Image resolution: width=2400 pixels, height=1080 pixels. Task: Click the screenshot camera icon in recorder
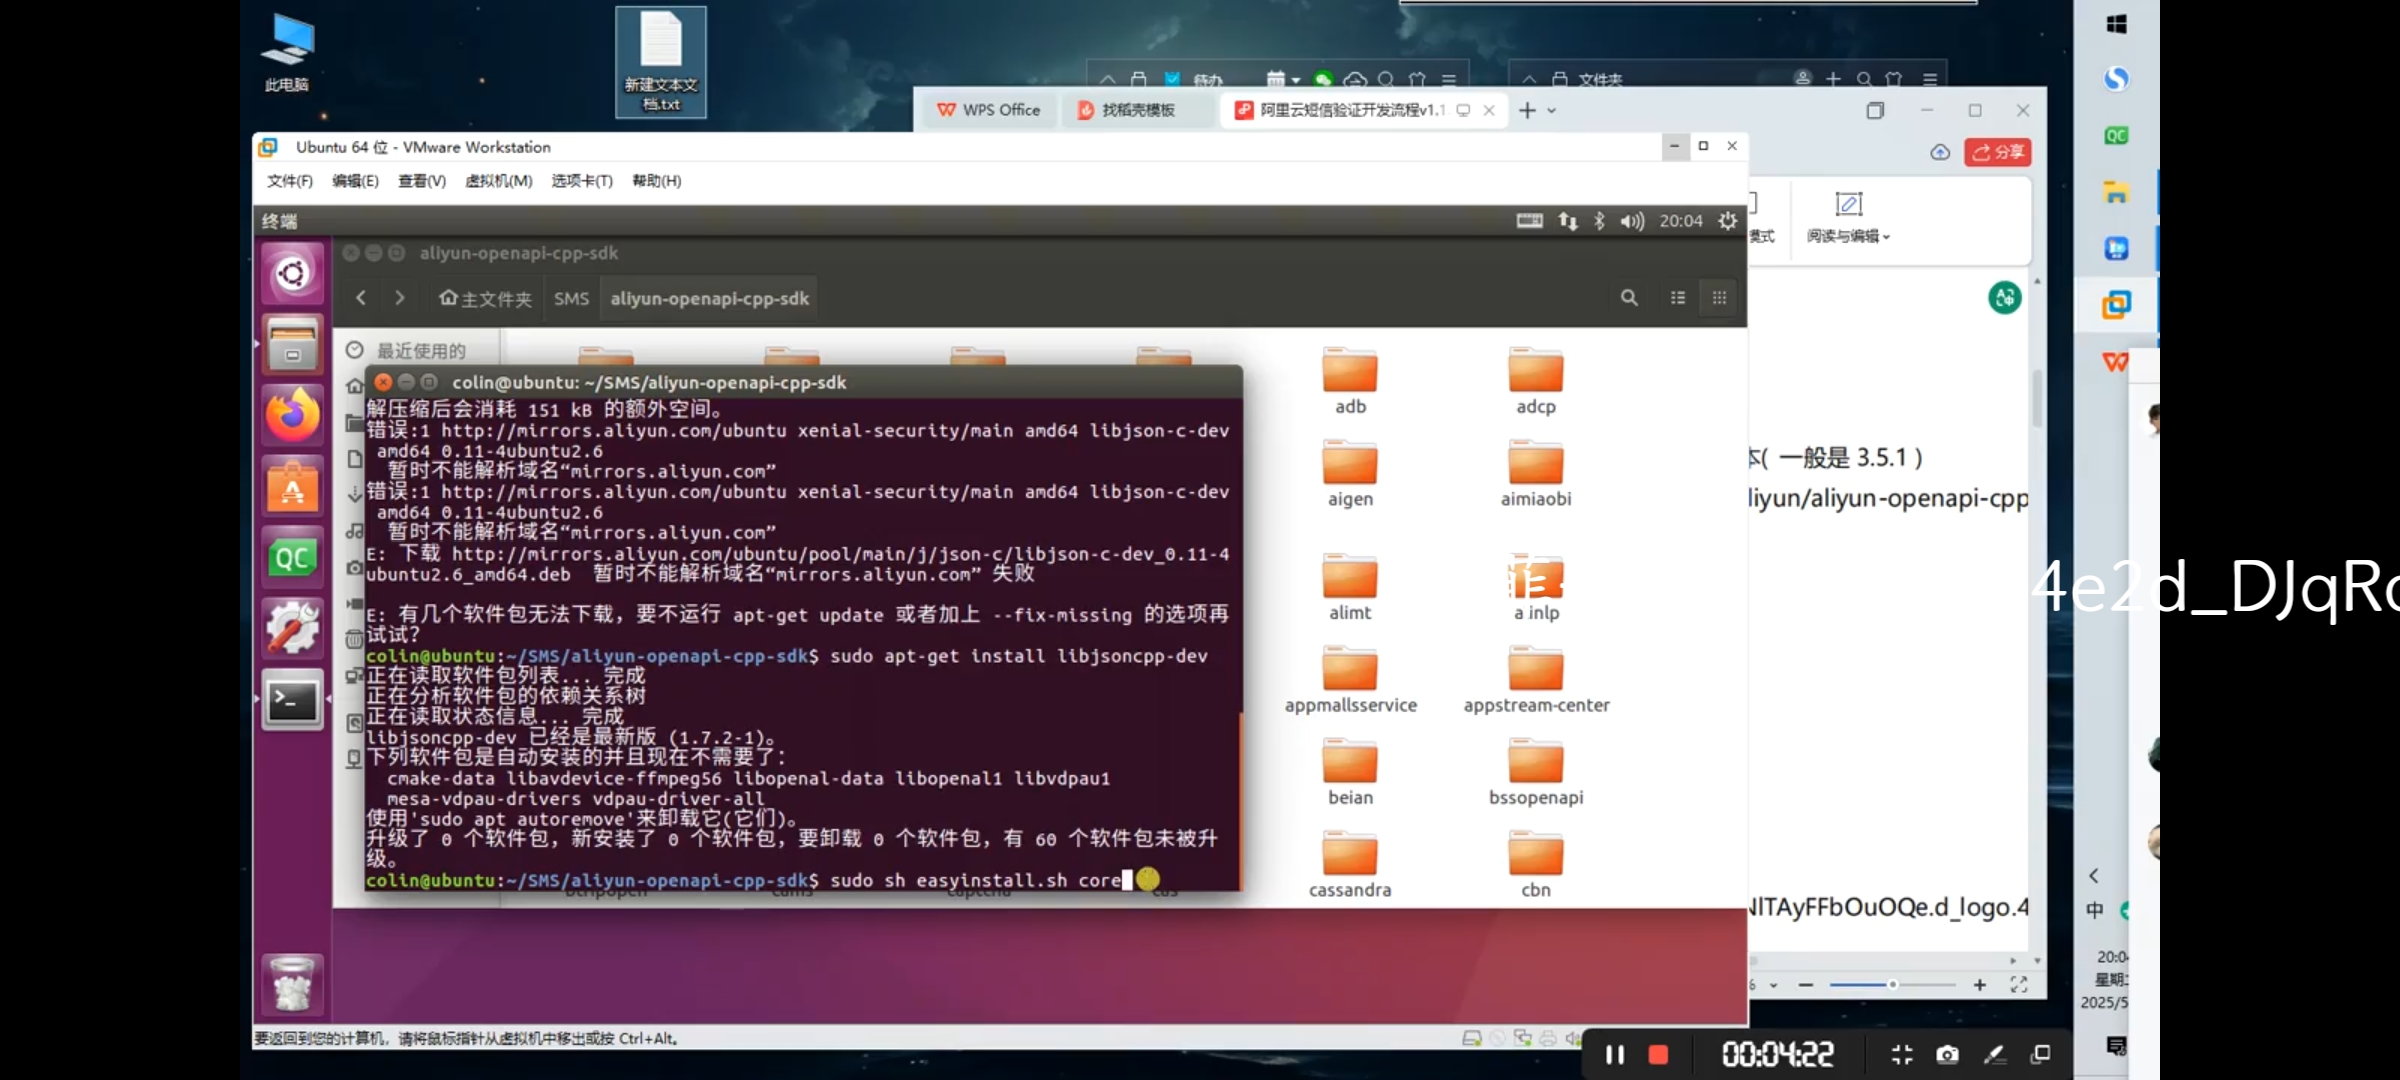click(1947, 1054)
